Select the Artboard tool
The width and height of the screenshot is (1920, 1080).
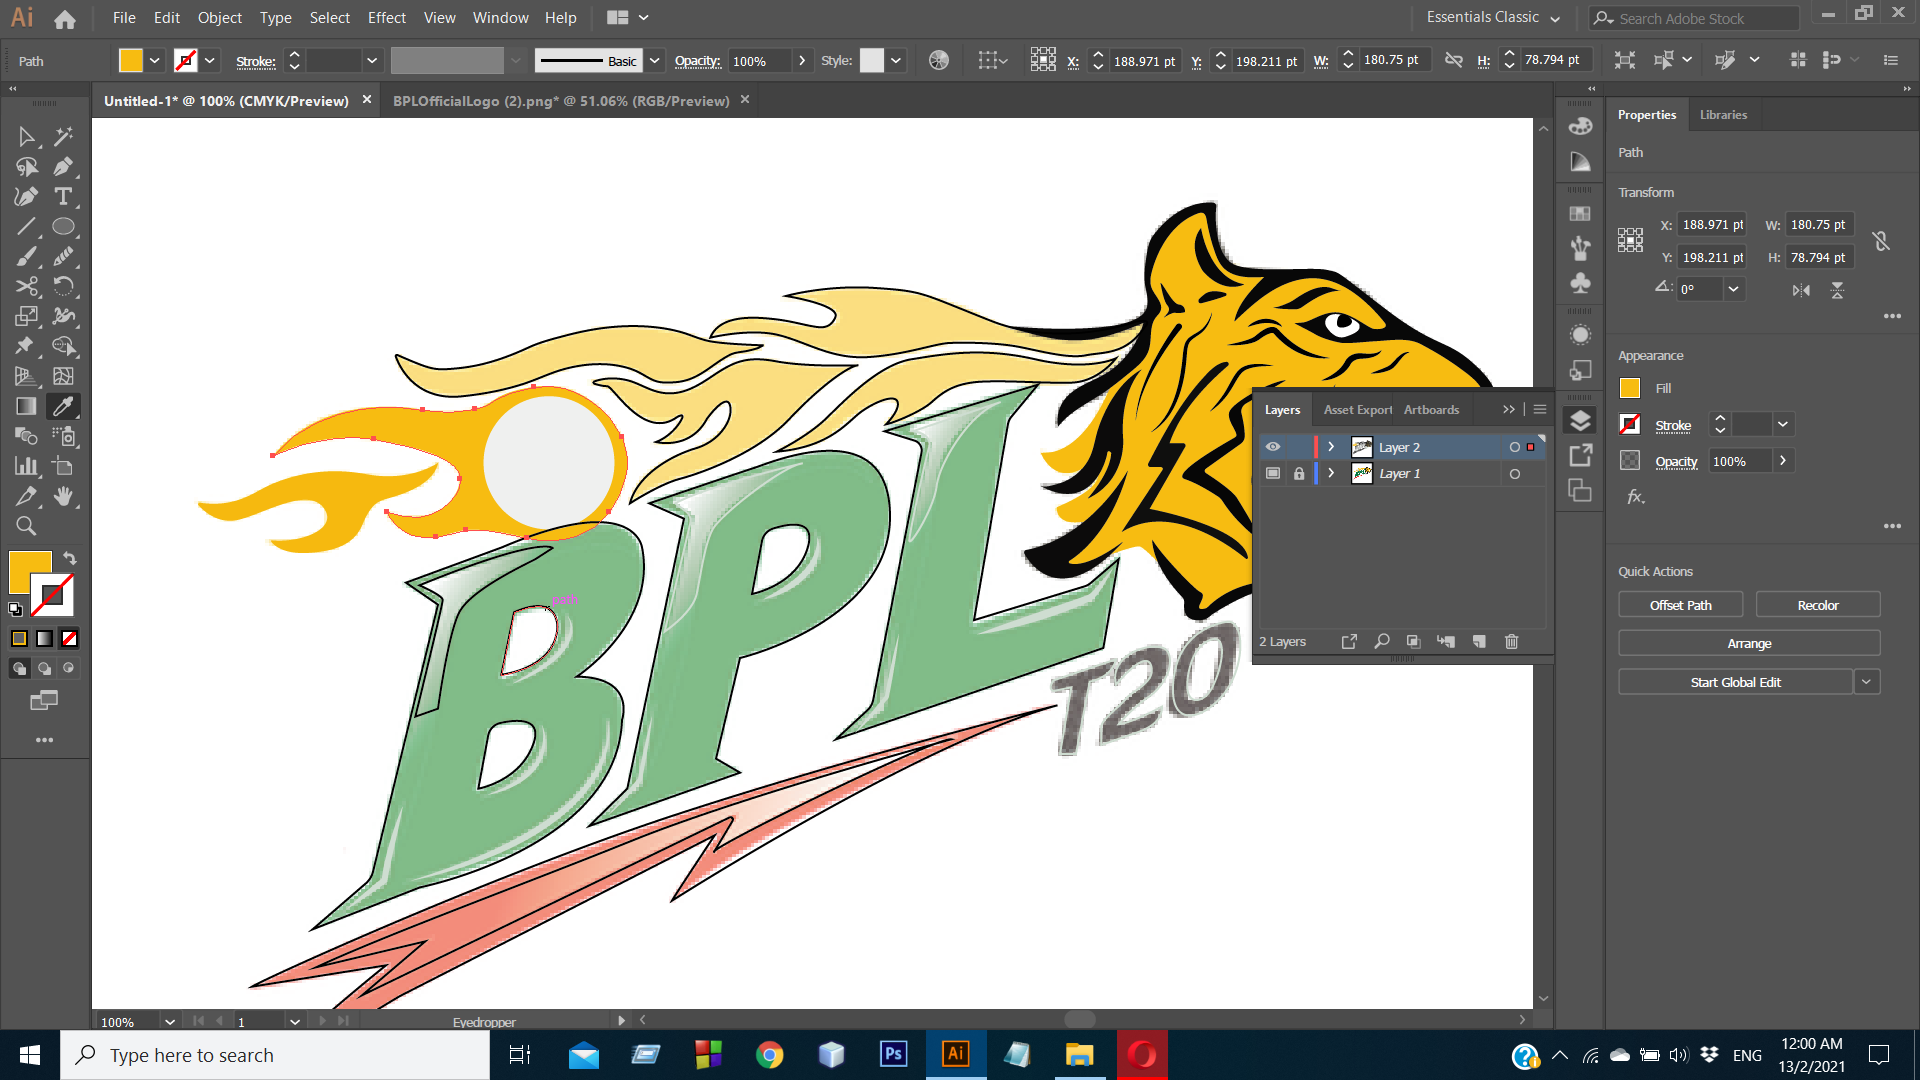pos(63,467)
